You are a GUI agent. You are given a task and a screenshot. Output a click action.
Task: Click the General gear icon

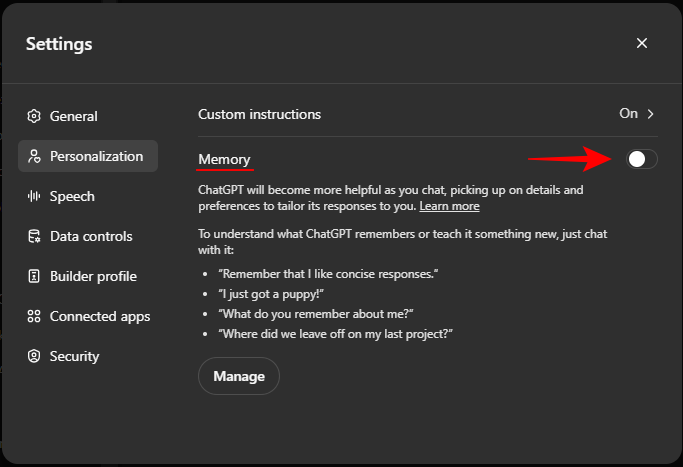[x=34, y=116]
